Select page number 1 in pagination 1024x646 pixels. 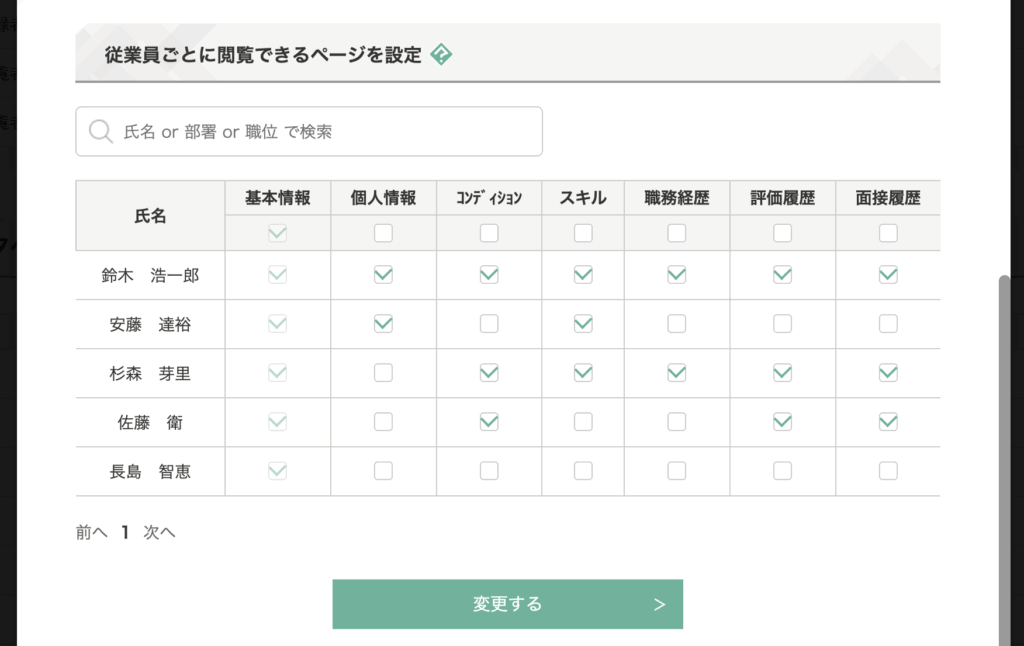coord(125,532)
